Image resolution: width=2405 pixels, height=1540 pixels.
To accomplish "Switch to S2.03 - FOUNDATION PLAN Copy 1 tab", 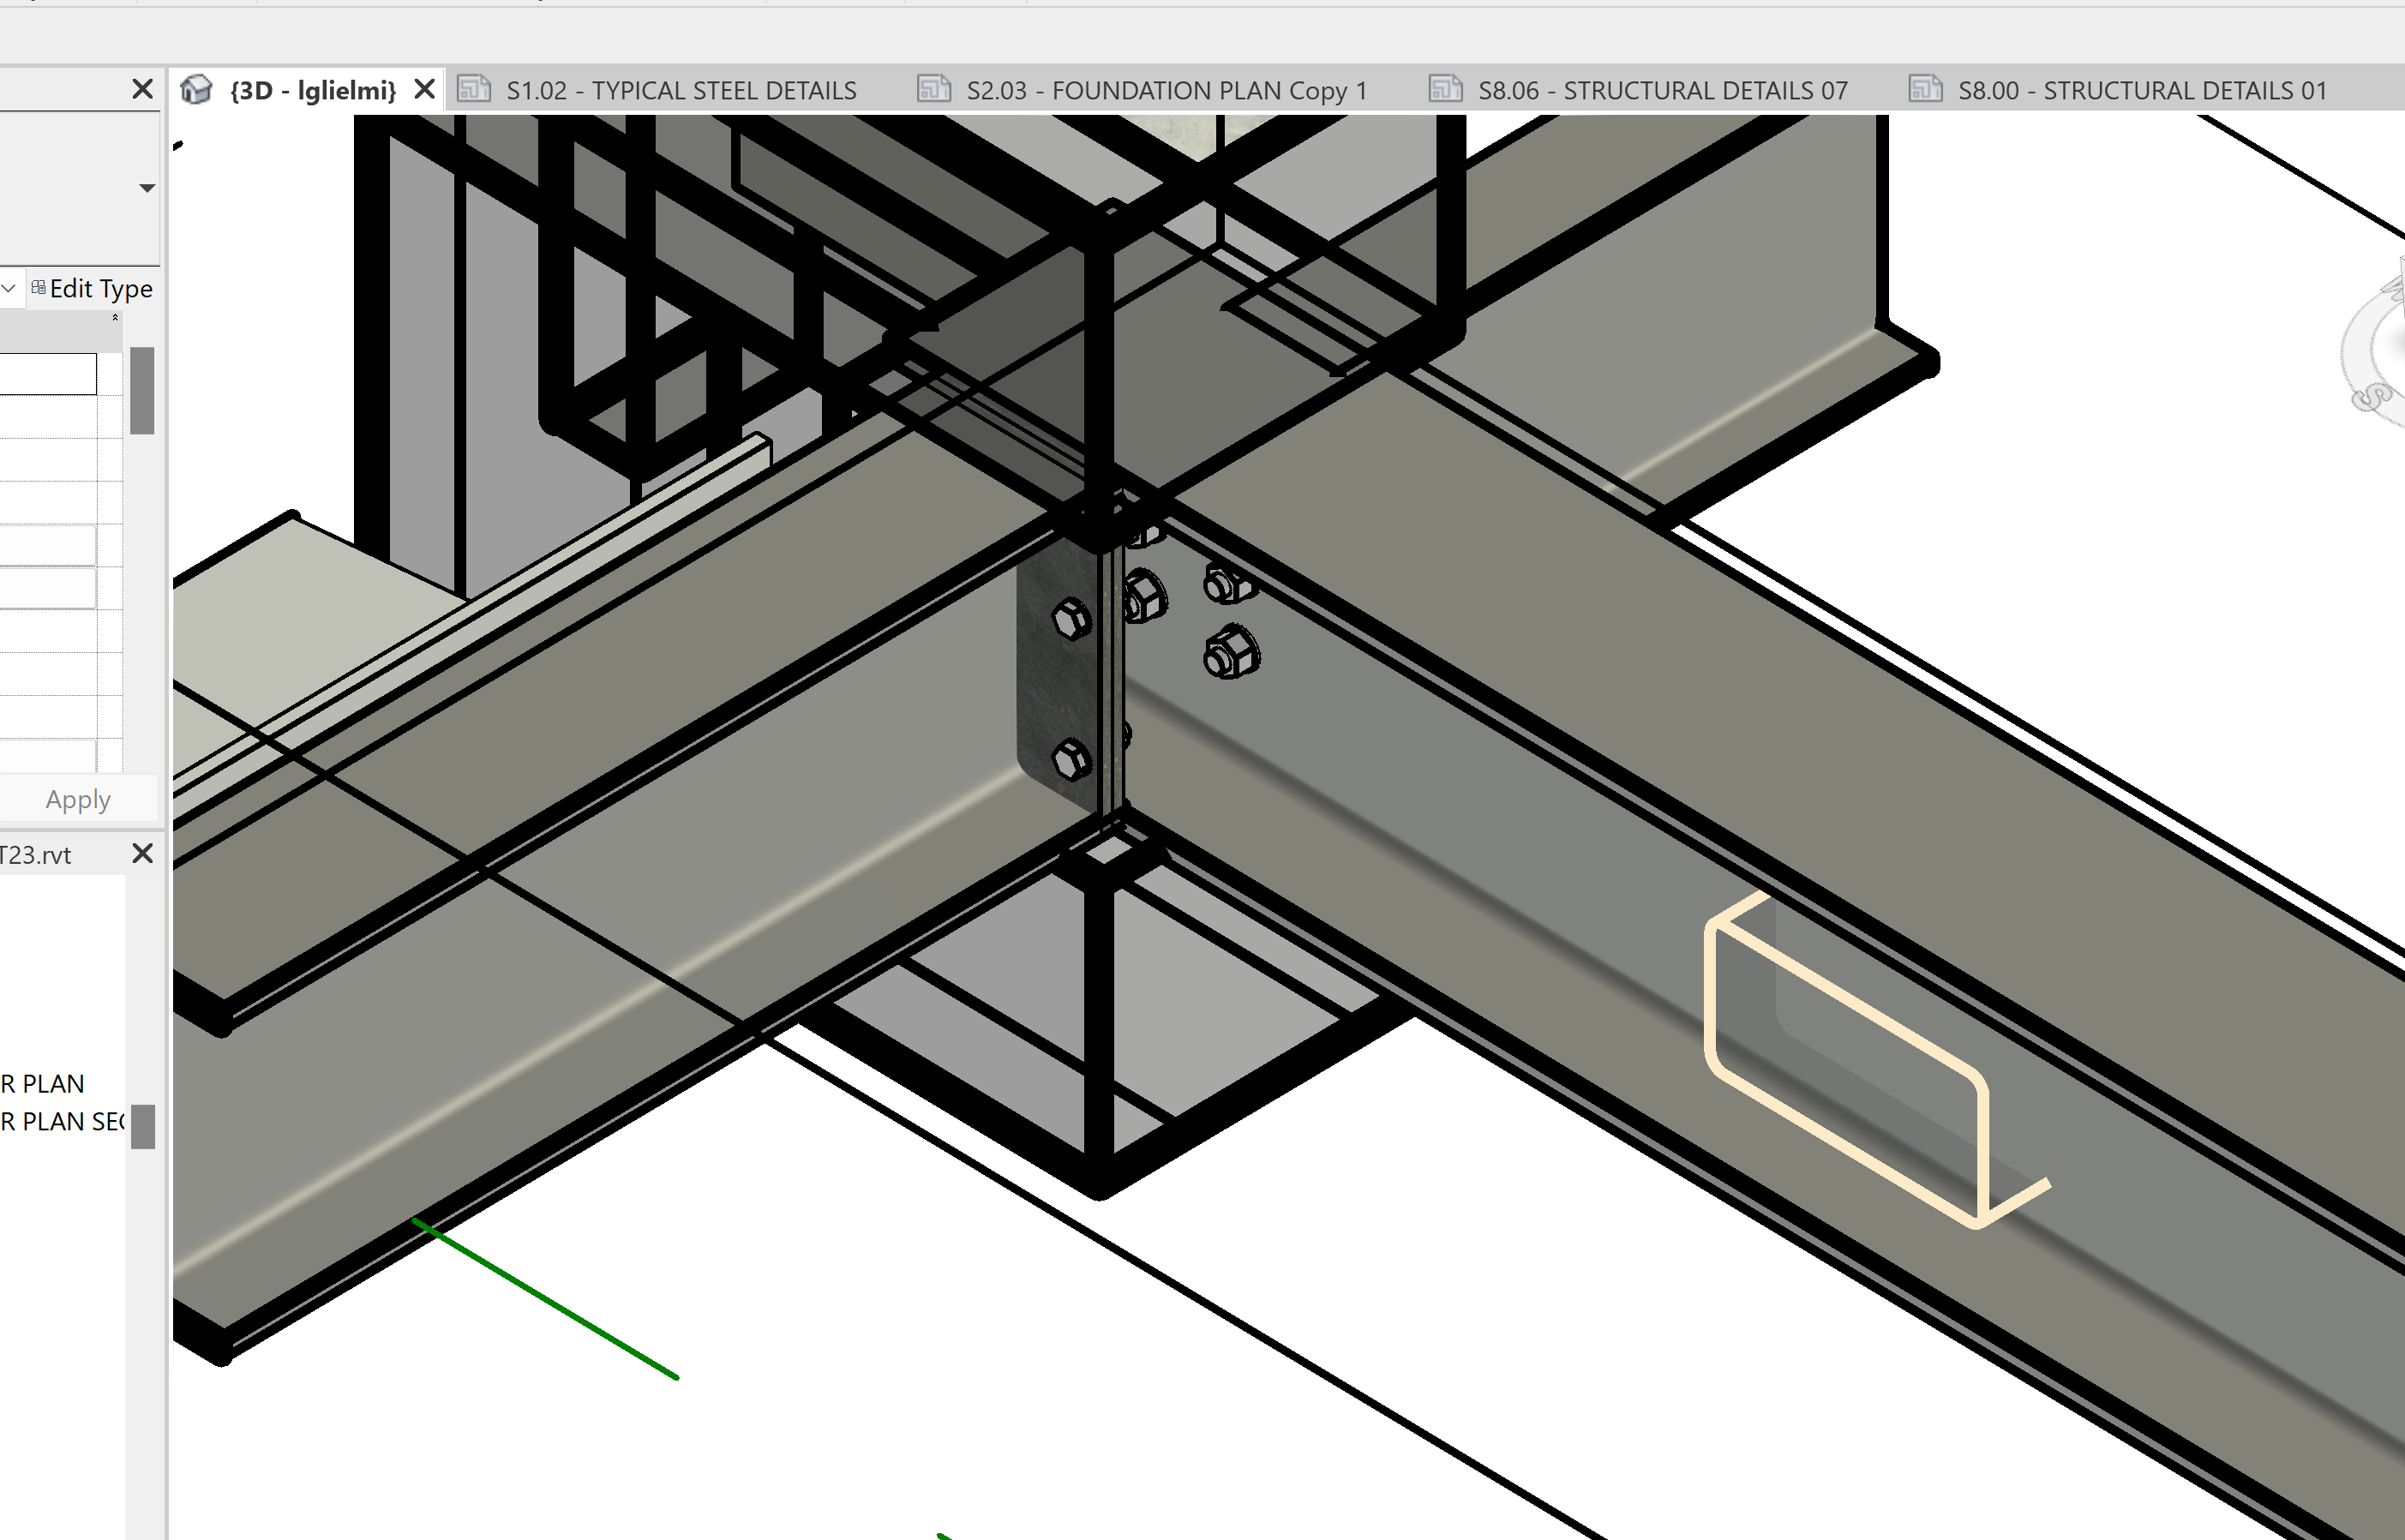I will coord(1165,91).
